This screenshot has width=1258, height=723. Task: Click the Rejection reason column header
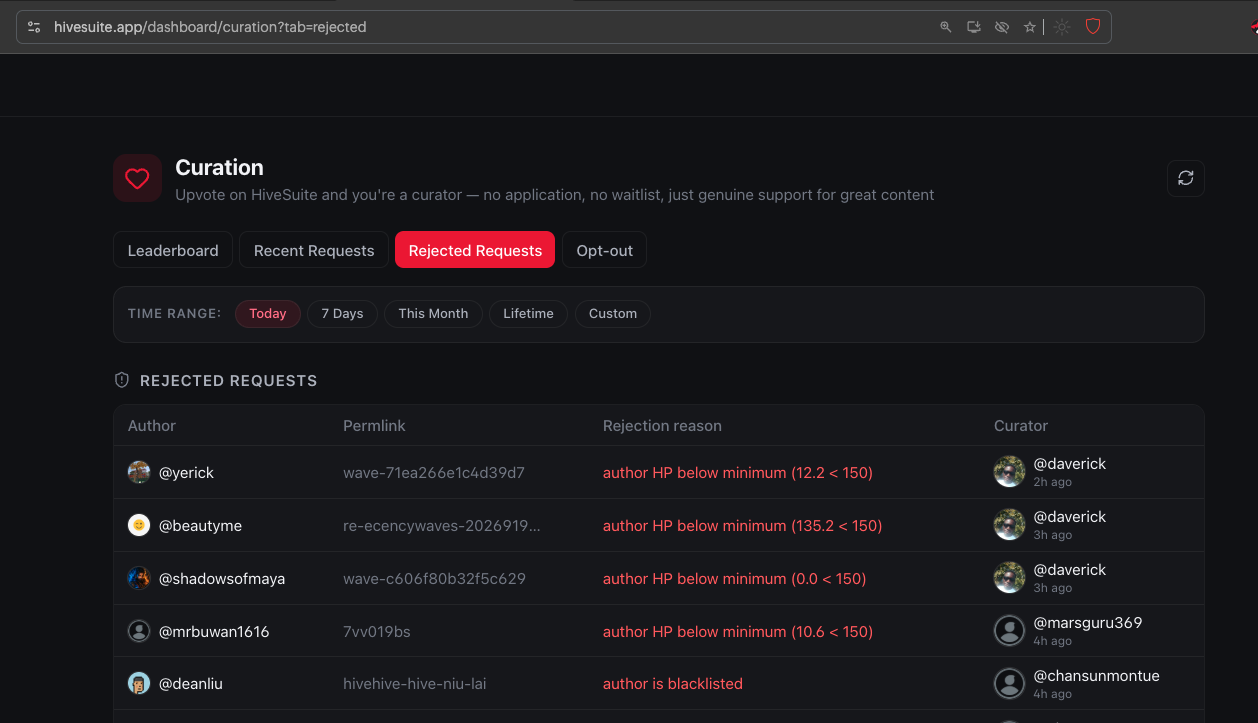[662, 425]
